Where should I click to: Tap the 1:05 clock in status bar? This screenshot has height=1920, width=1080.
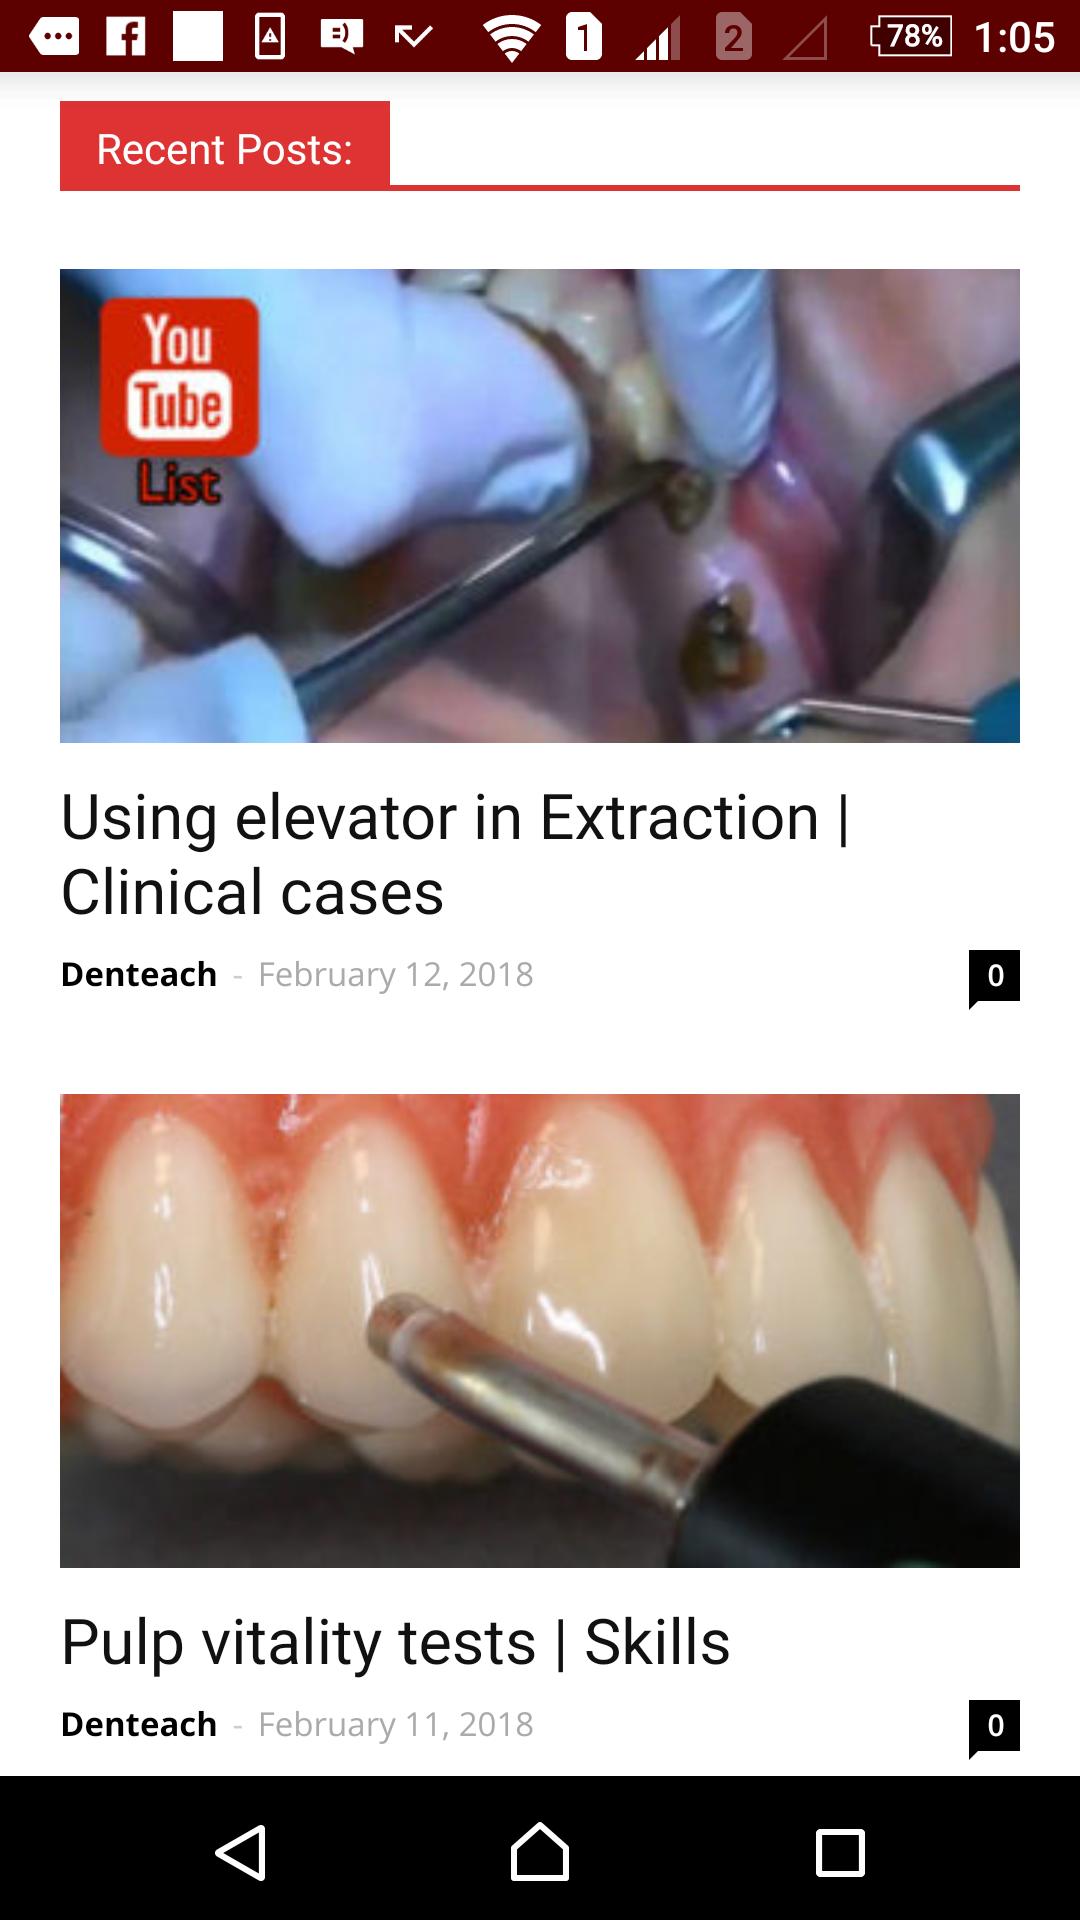pos(1014,38)
